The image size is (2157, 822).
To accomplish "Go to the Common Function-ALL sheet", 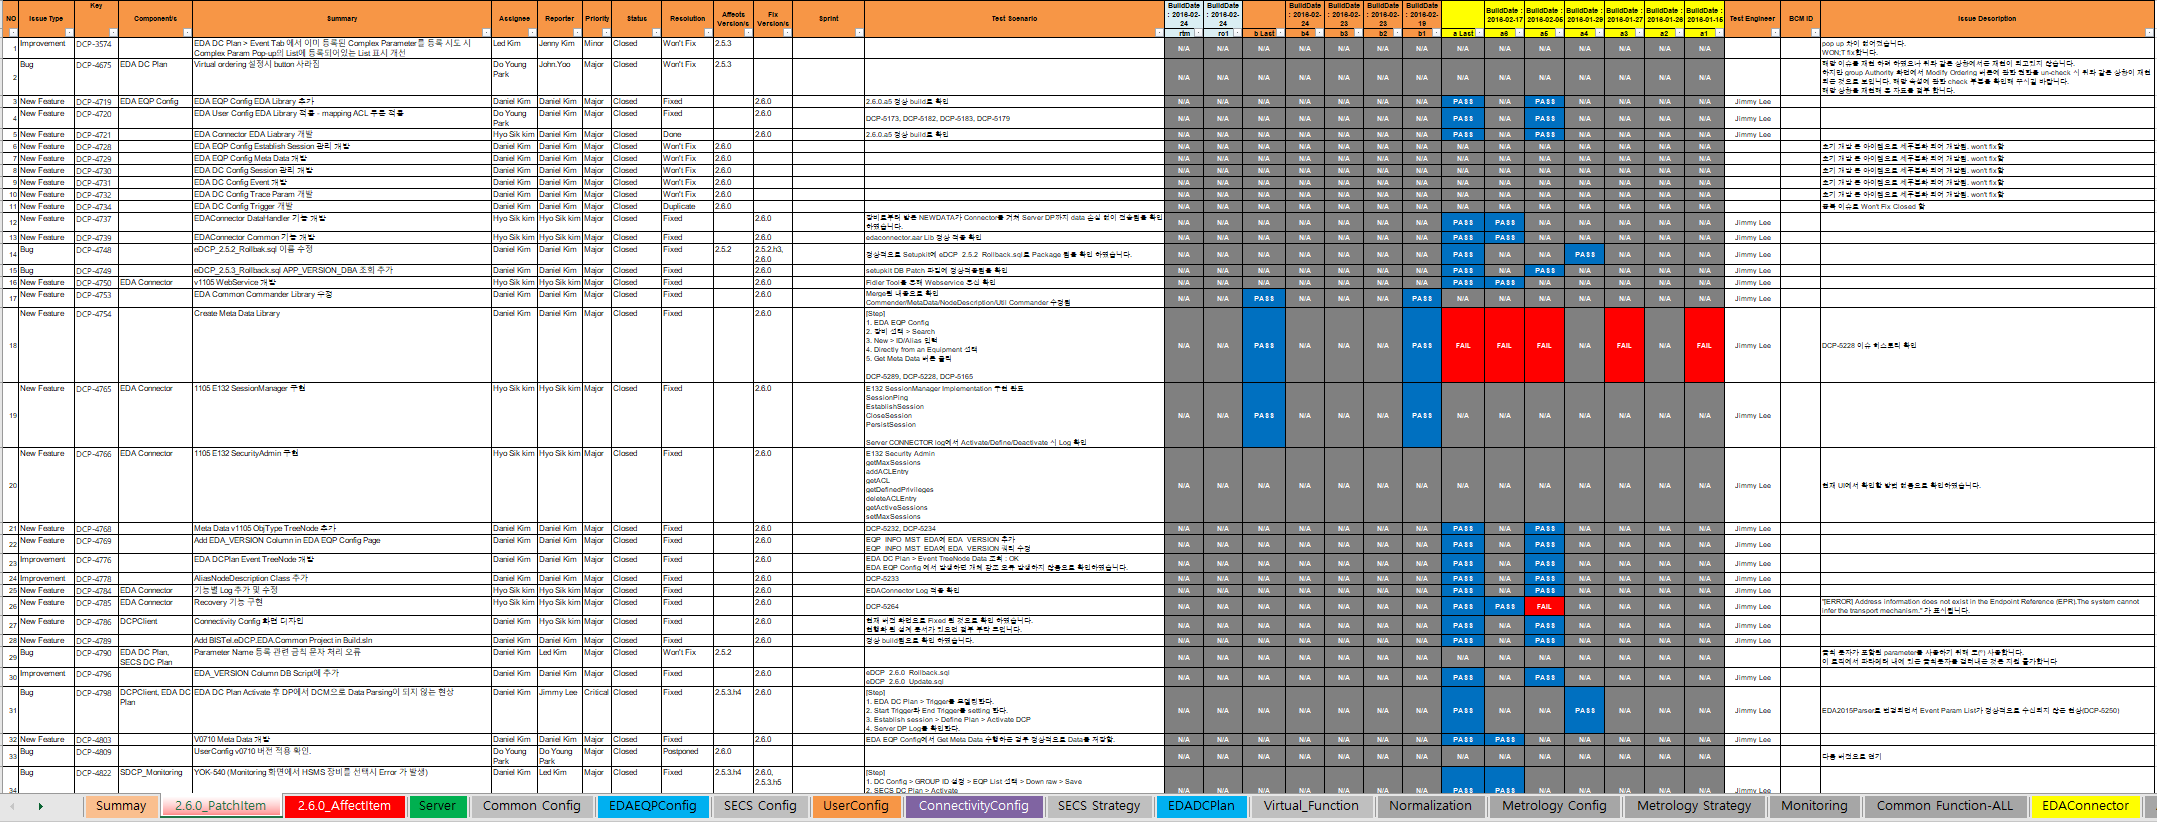I will tap(1945, 806).
